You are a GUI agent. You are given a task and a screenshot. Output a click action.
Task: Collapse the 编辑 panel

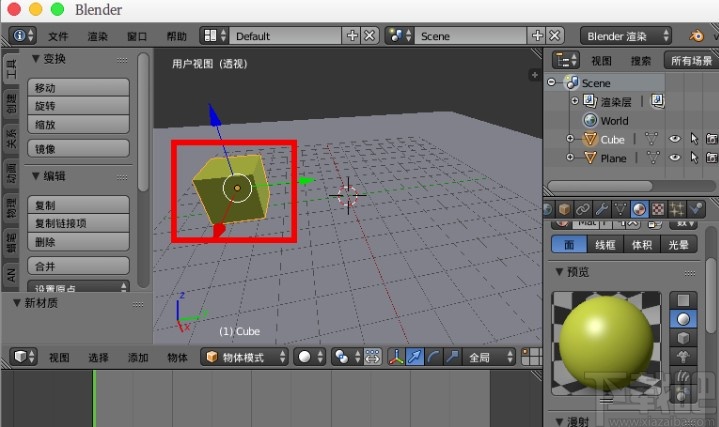36,176
